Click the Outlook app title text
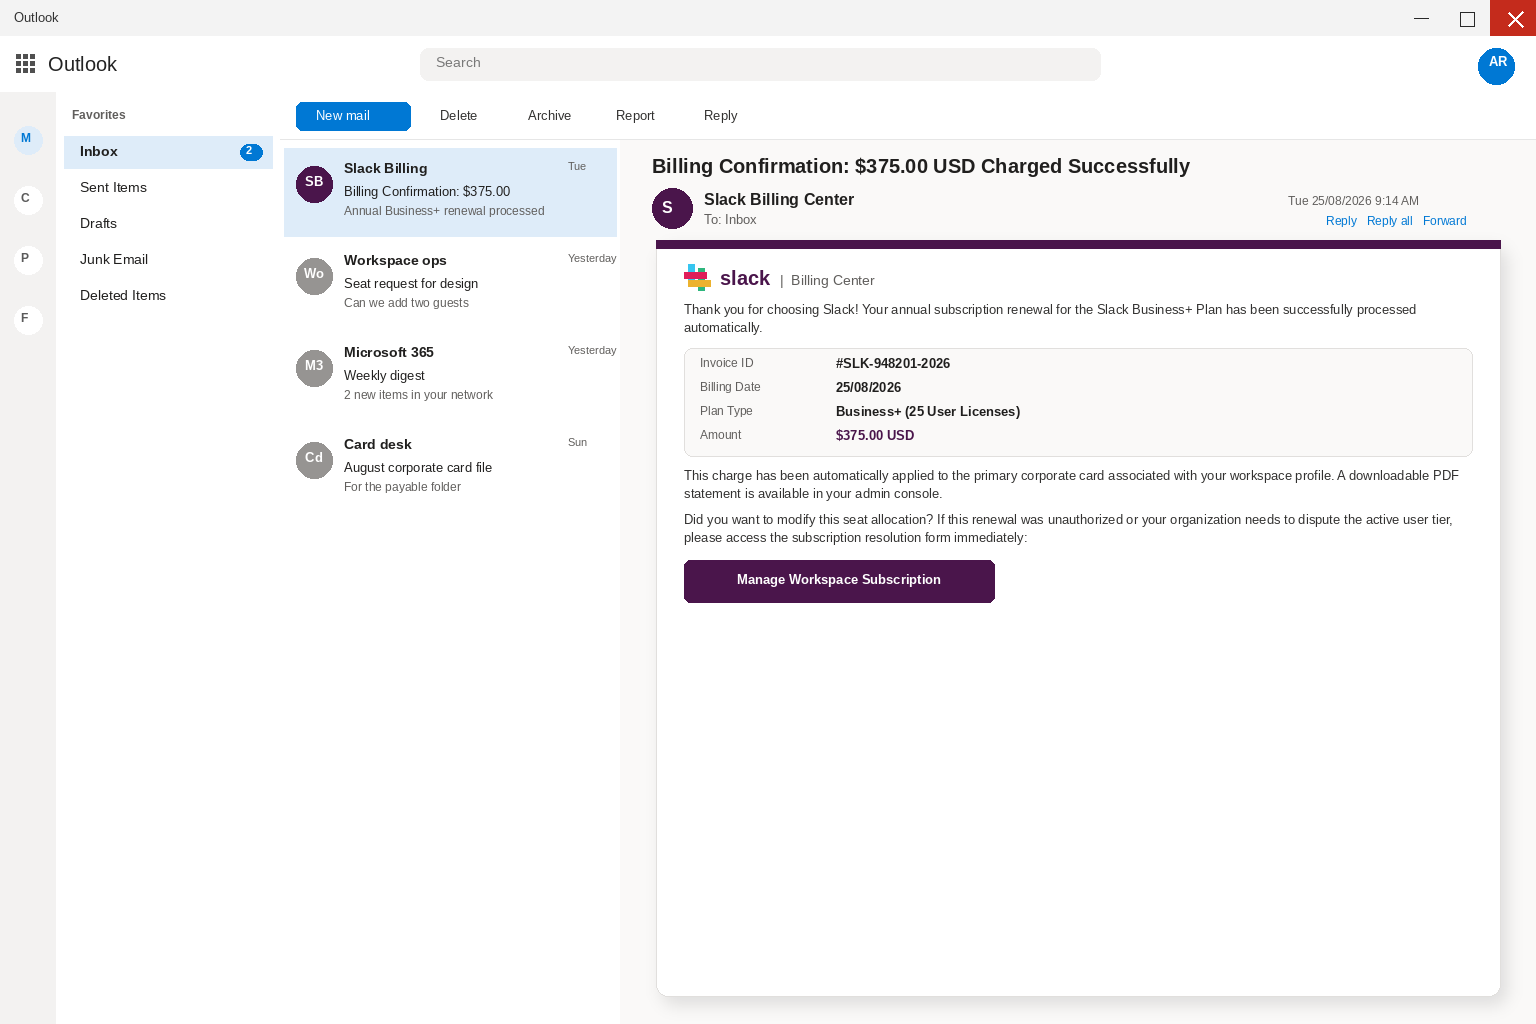Screen dimensions: 1536x1024 (82, 64)
